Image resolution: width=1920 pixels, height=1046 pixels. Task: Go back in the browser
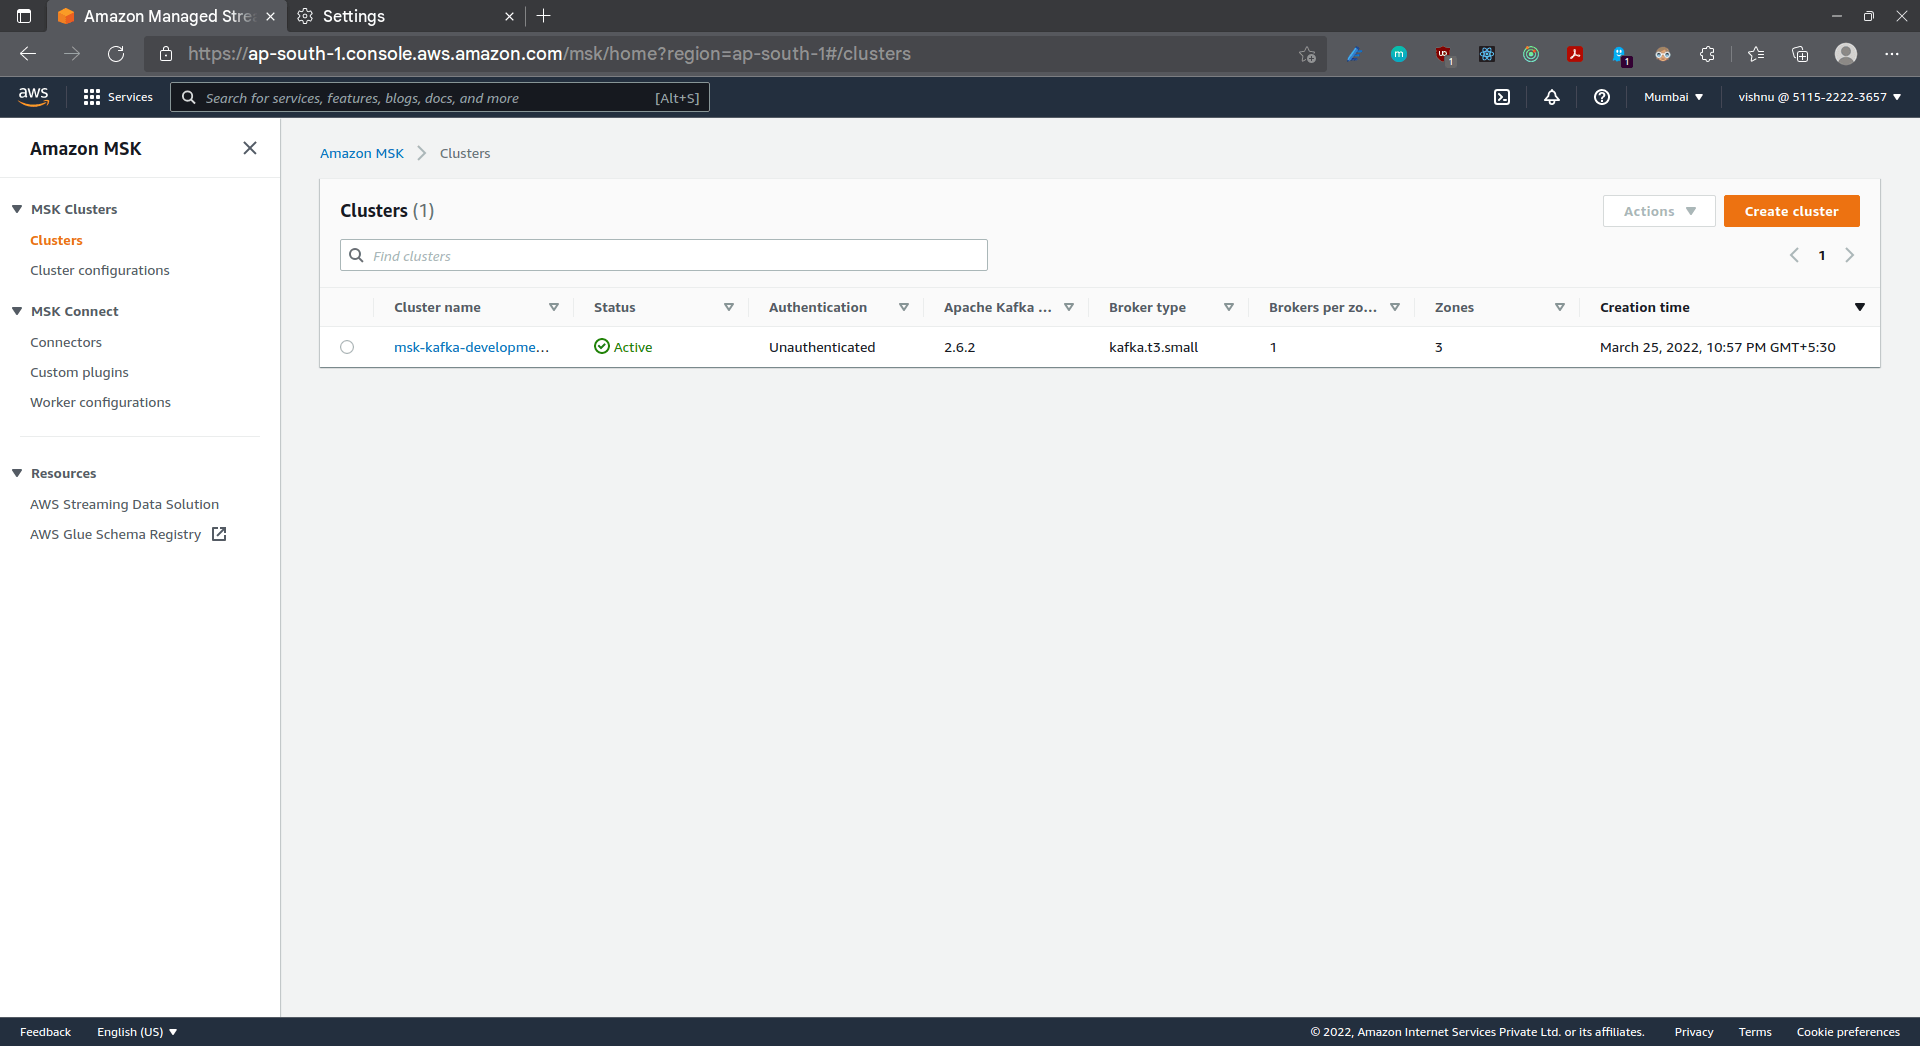(x=28, y=54)
